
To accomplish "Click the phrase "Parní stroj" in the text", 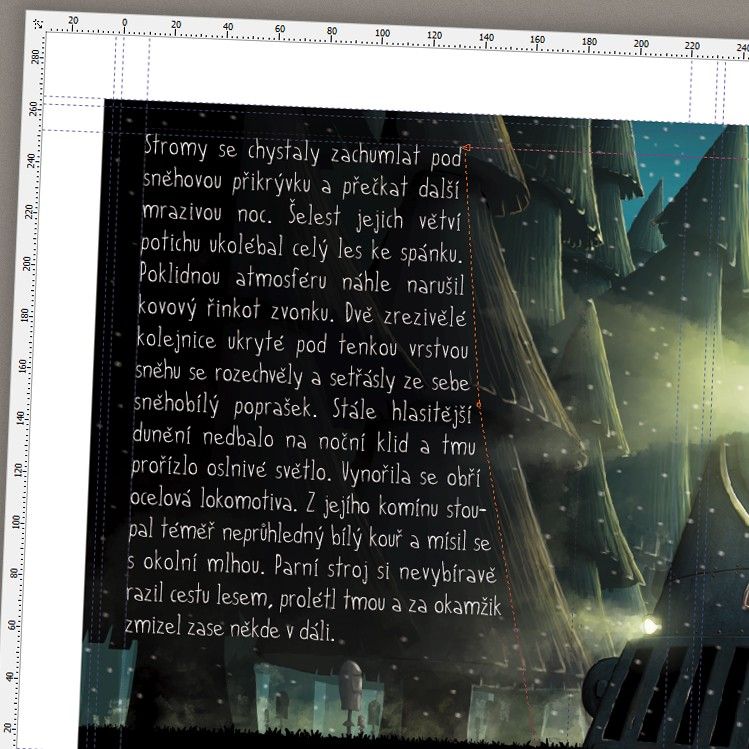I will coord(321,568).
